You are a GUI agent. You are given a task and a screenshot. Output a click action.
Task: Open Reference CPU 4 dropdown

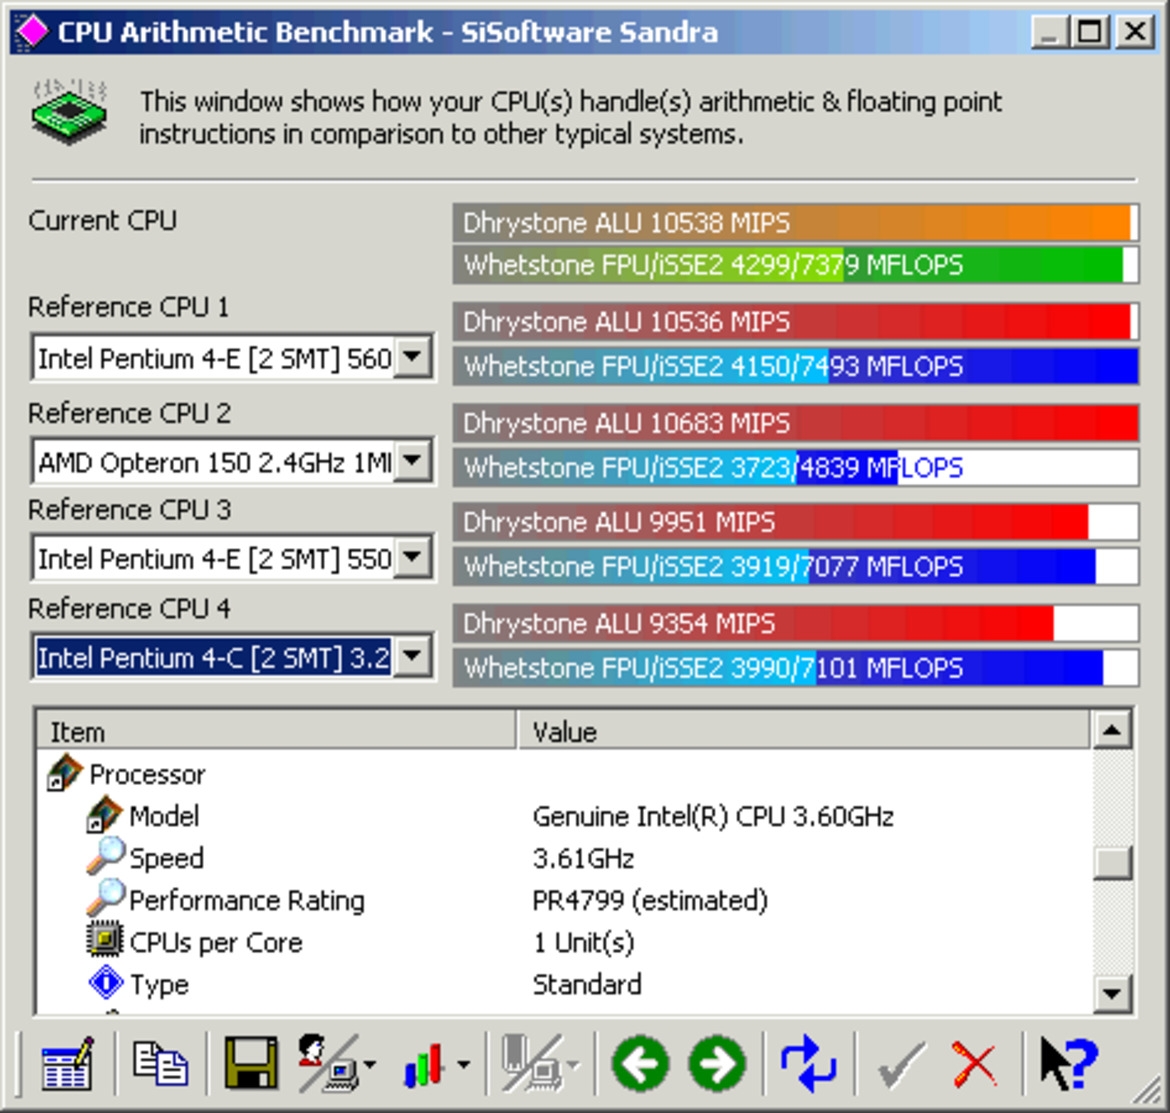pyautogui.click(x=413, y=656)
